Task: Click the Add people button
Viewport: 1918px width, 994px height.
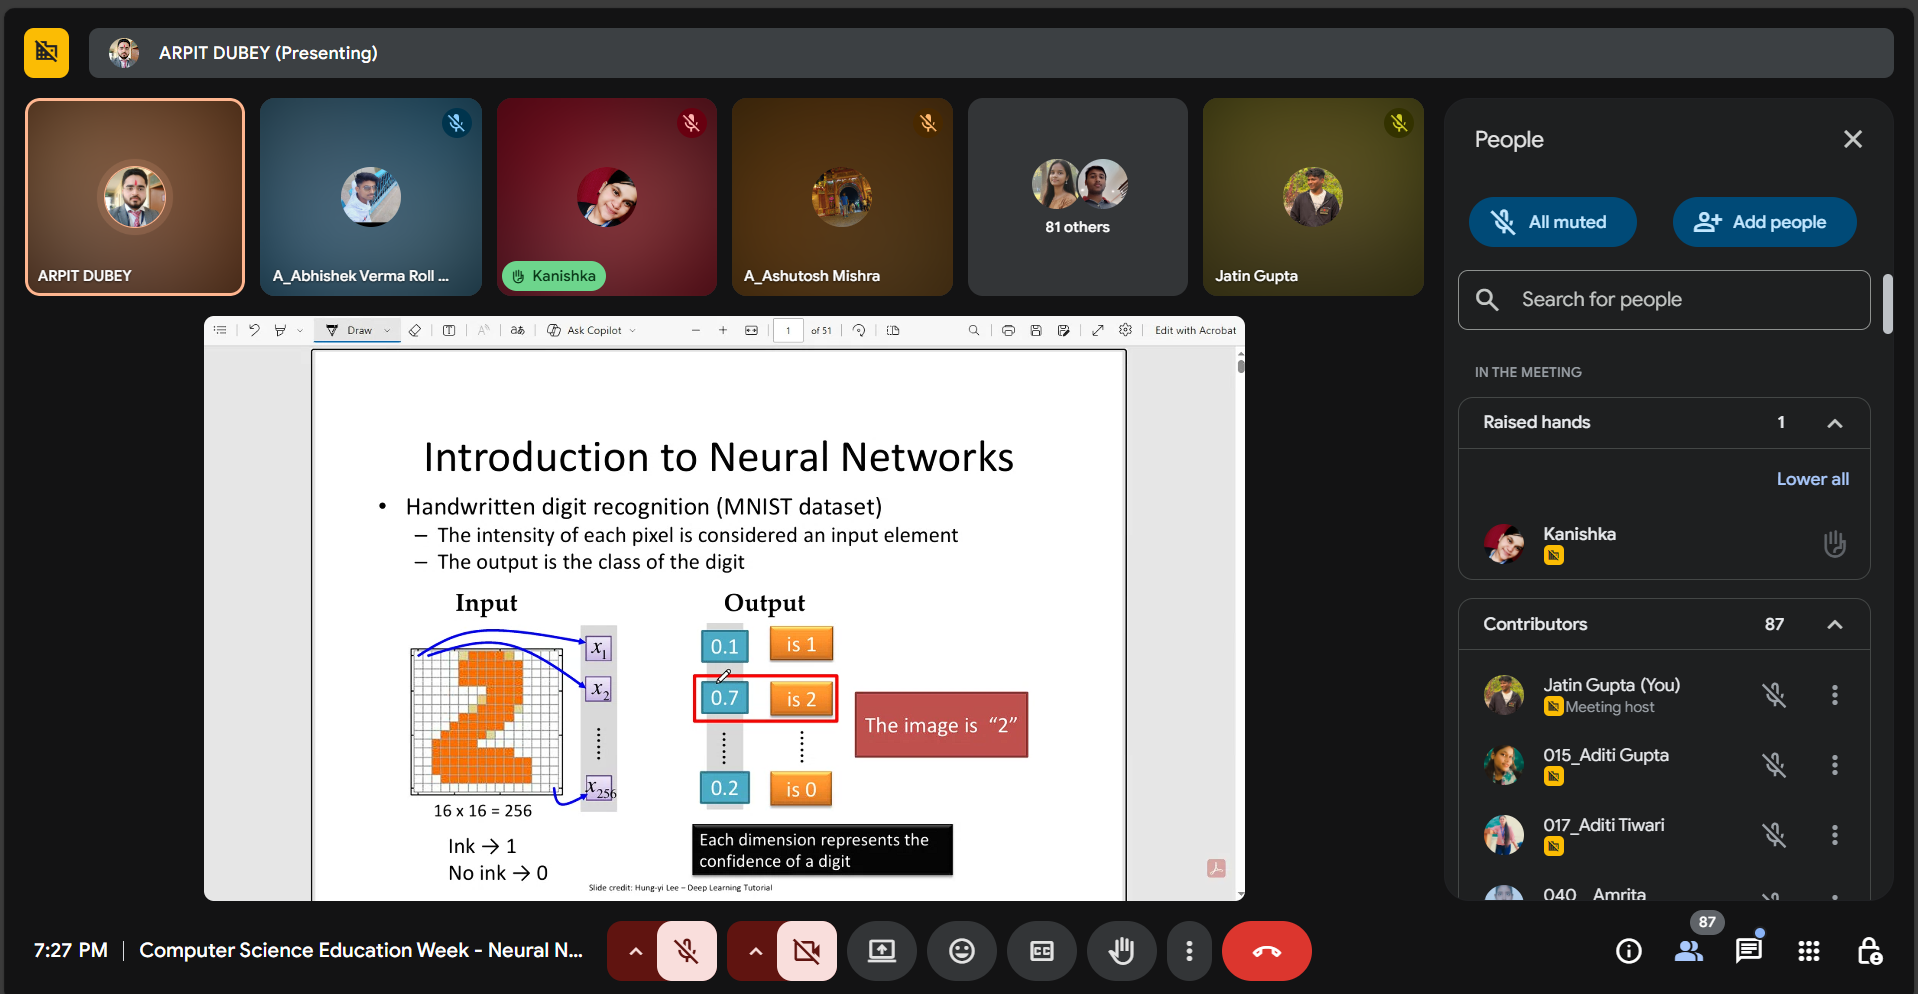Action: click(x=1764, y=222)
